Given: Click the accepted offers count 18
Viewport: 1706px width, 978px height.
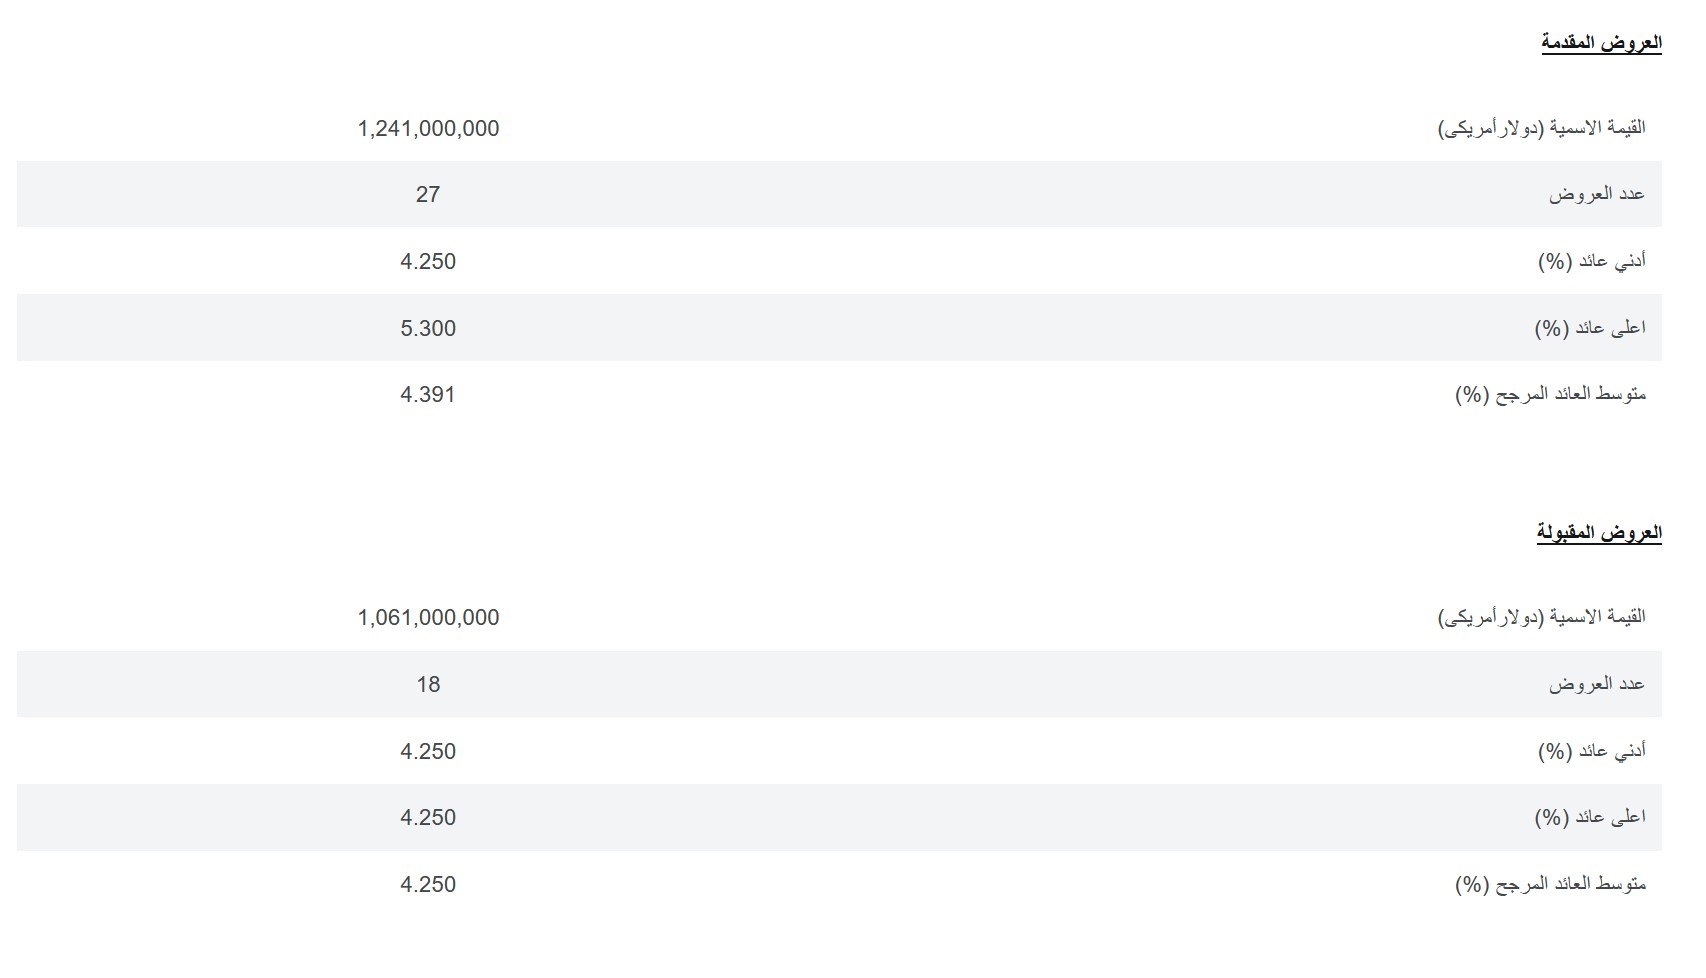Looking at the screenshot, I should pos(428,685).
